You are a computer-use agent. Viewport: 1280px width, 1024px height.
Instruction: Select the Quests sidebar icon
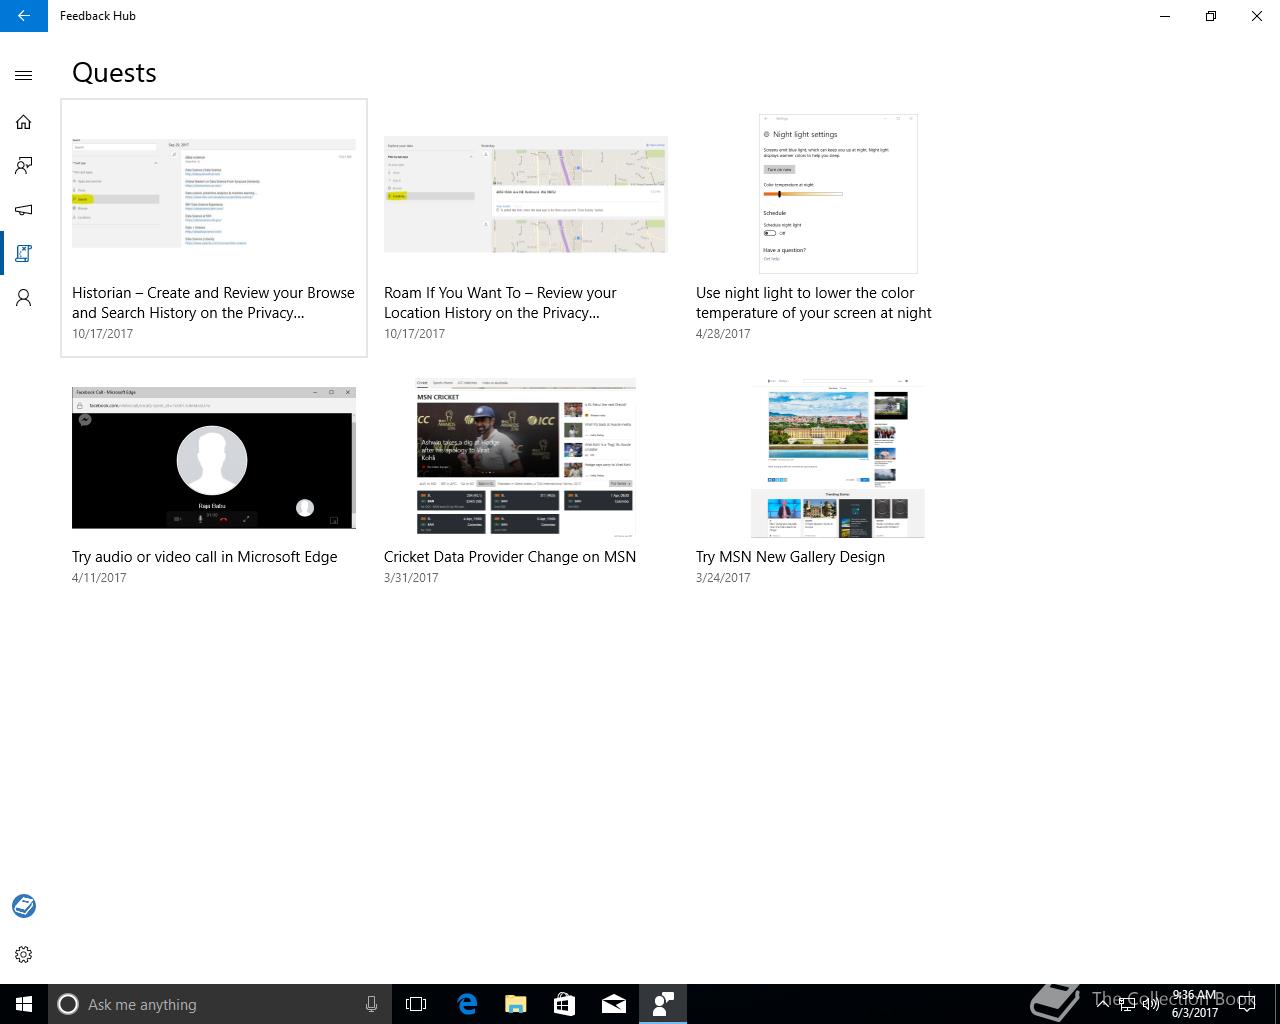click(24, 254)
